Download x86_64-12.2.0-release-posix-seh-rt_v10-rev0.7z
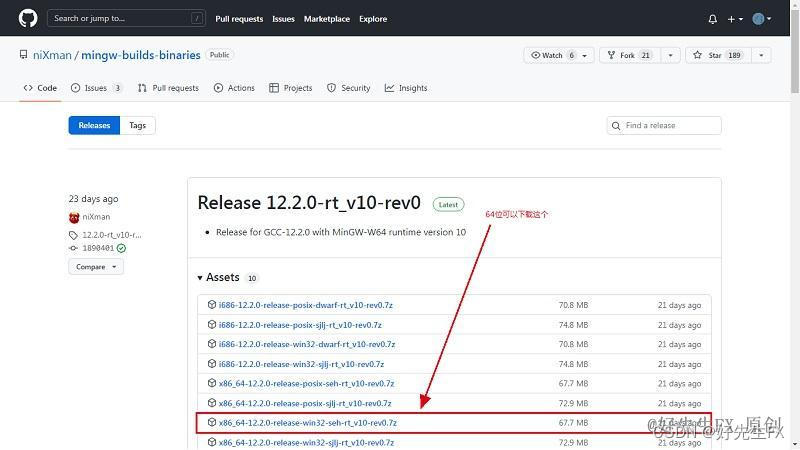The width and height of the screenshot is (800, 450). (306, 384)
